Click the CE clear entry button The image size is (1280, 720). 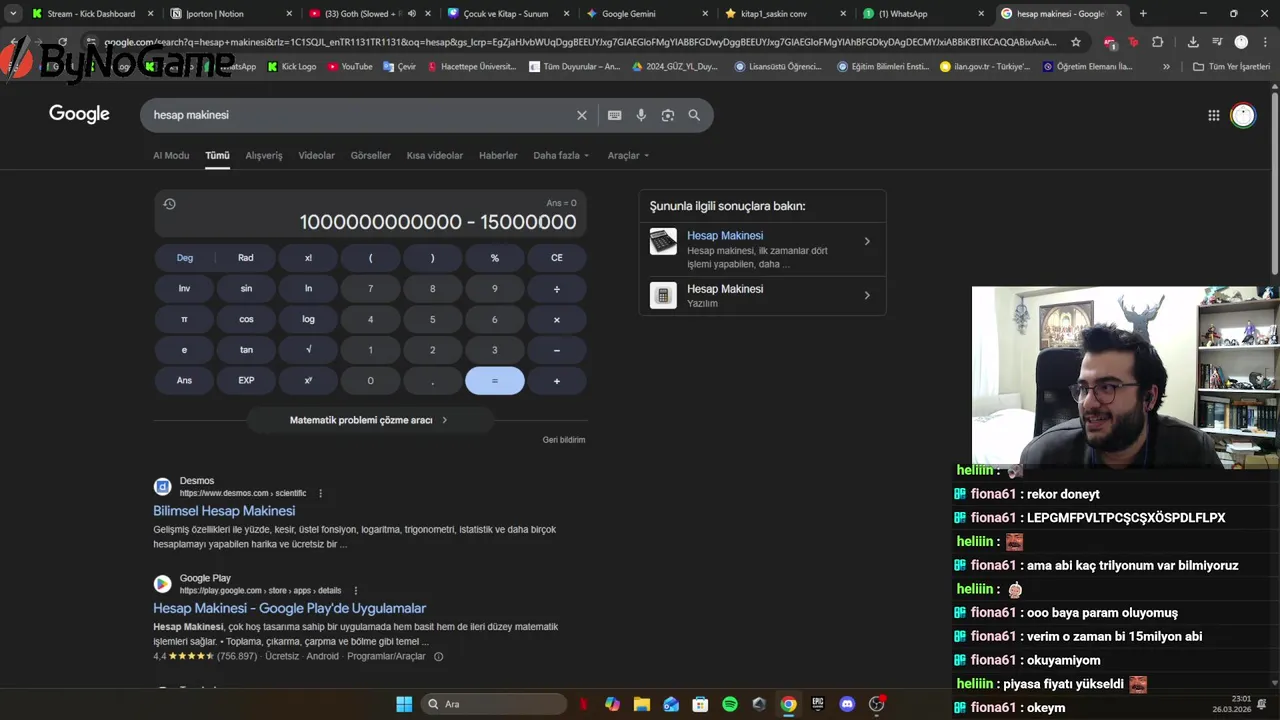pos(557,258)
